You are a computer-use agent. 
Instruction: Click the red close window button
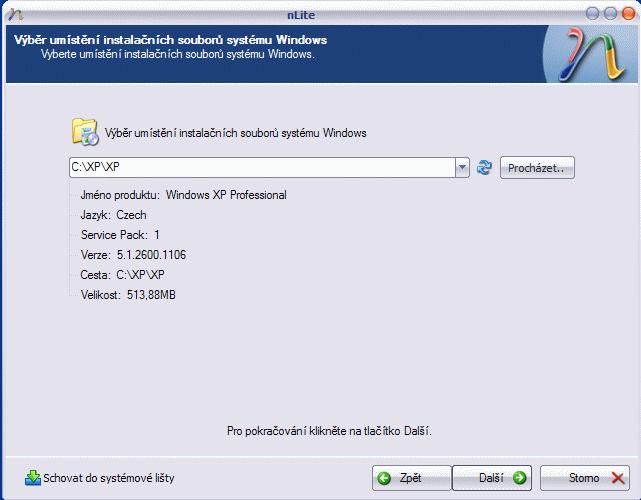[x=628, y=13]
